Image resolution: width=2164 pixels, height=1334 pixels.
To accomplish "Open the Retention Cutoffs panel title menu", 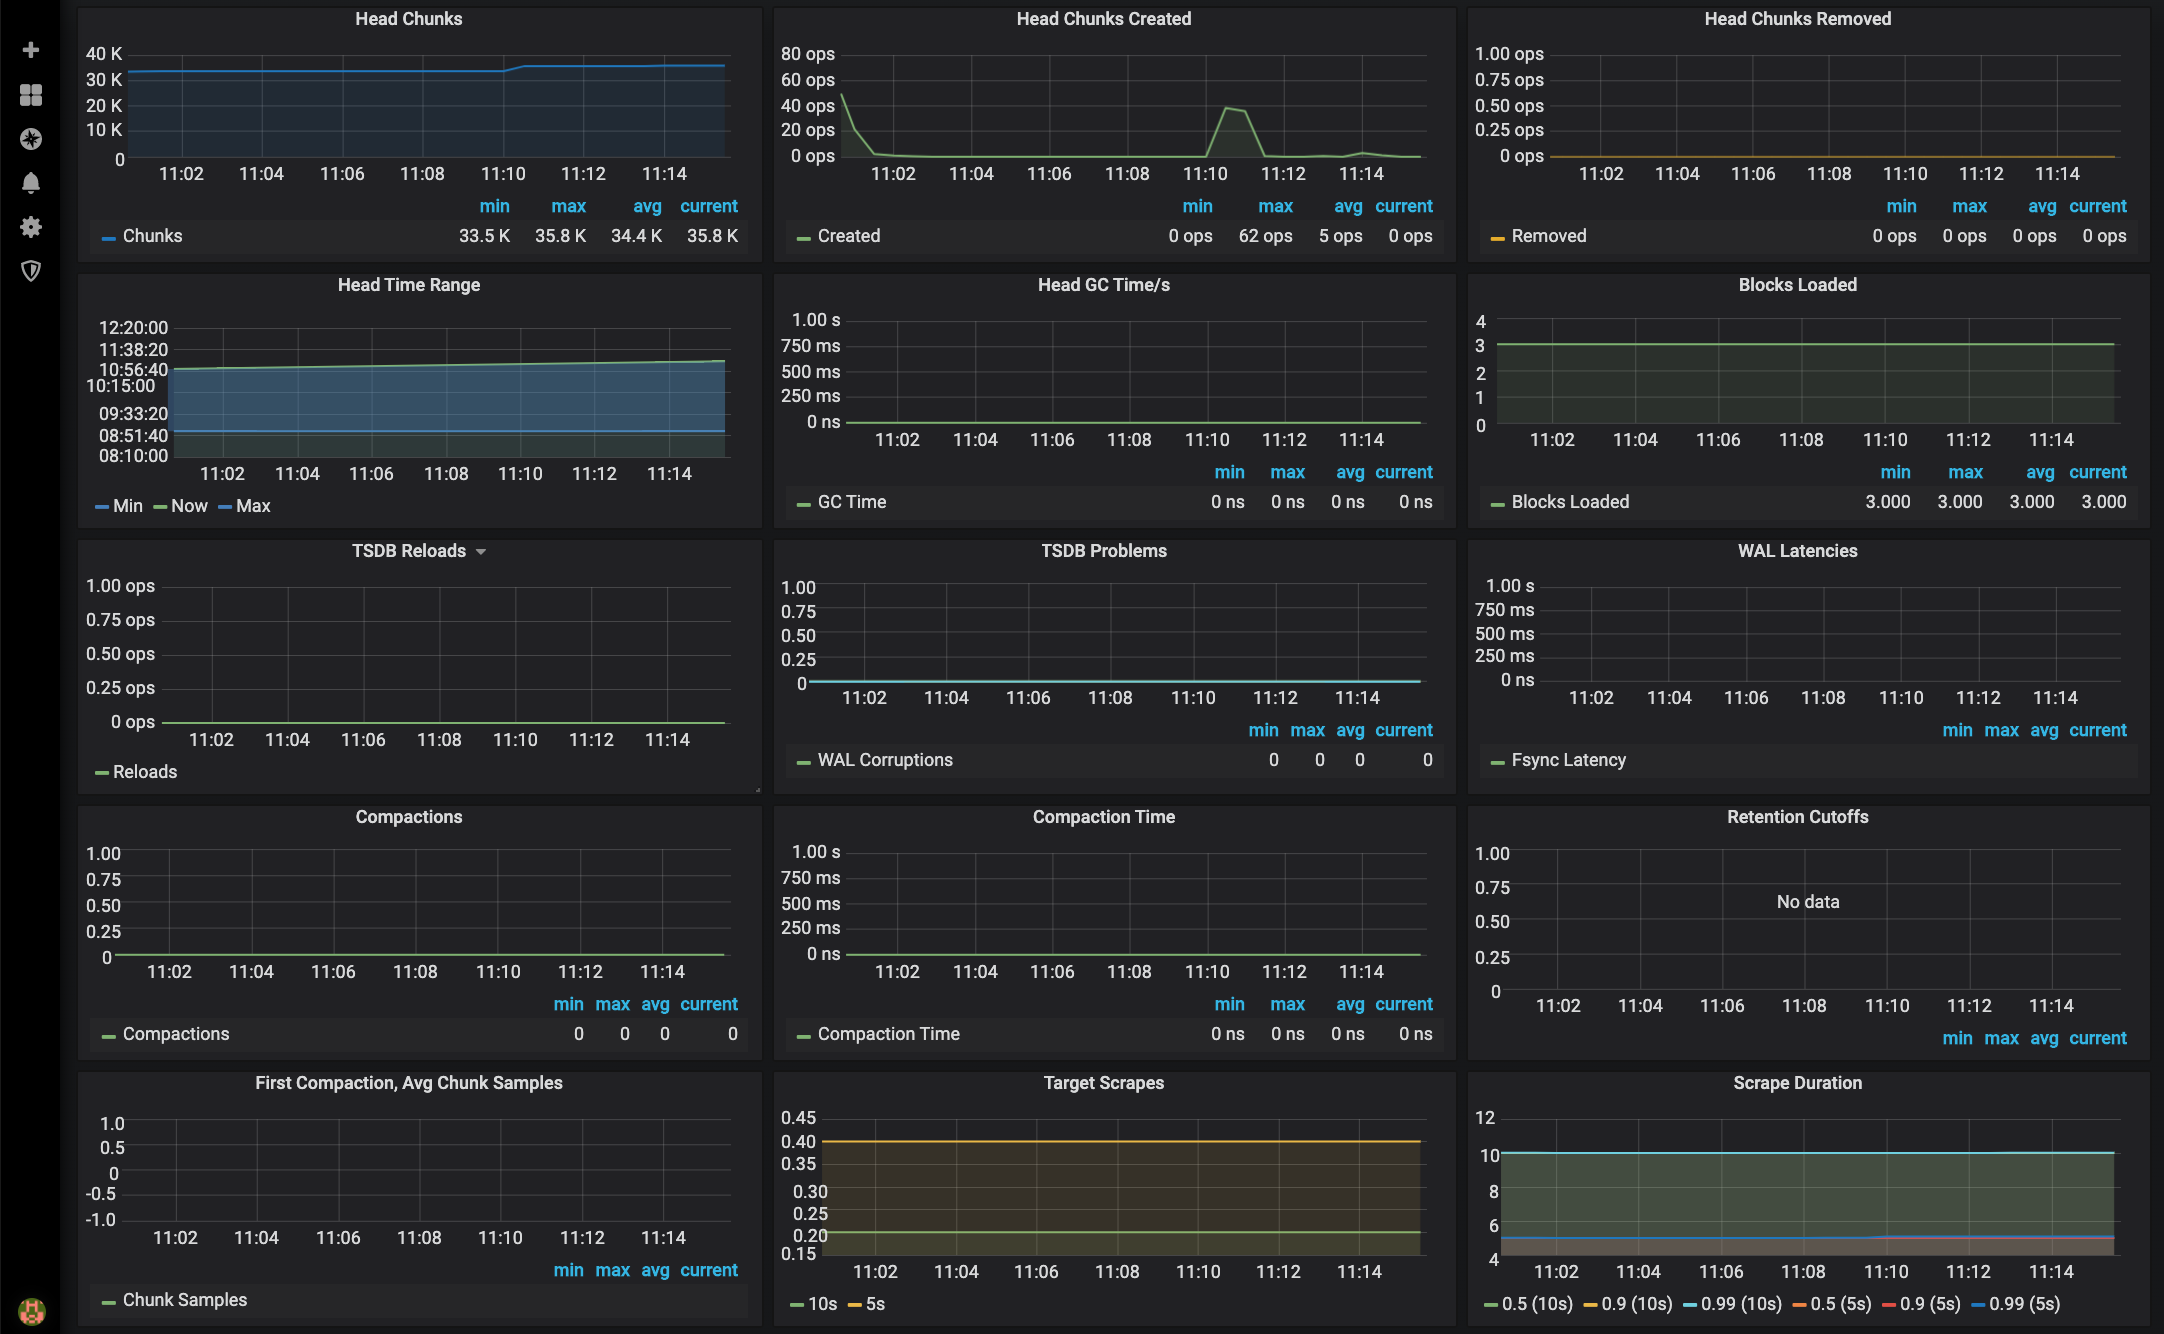I will 1797,816.
